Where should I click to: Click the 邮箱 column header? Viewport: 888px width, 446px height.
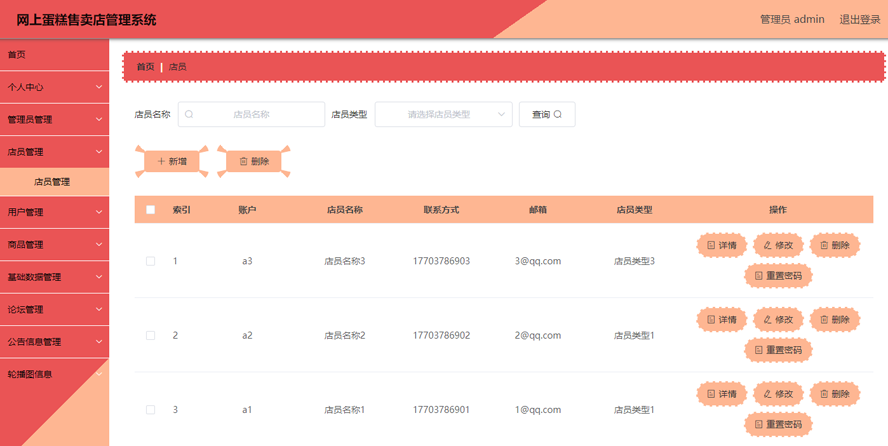coord(537,209)
